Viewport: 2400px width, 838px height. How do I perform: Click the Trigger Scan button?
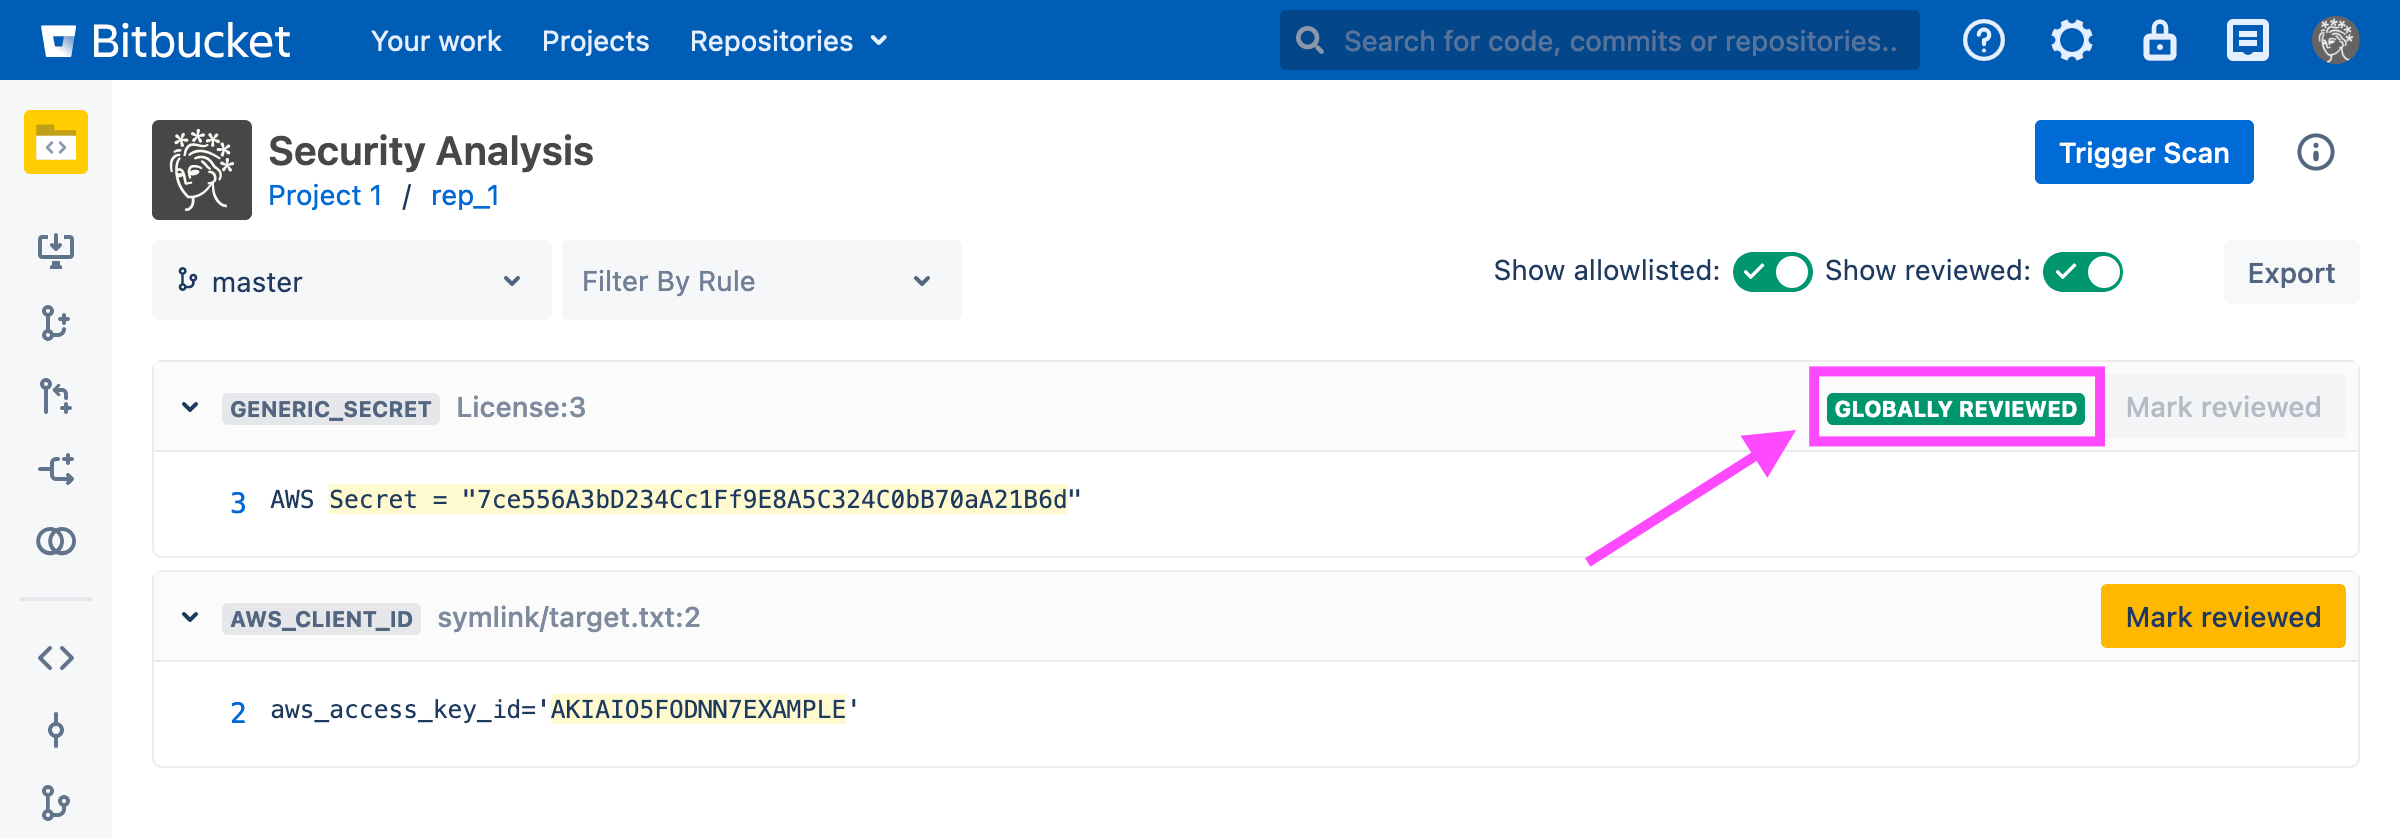(x=2143, y=152)
